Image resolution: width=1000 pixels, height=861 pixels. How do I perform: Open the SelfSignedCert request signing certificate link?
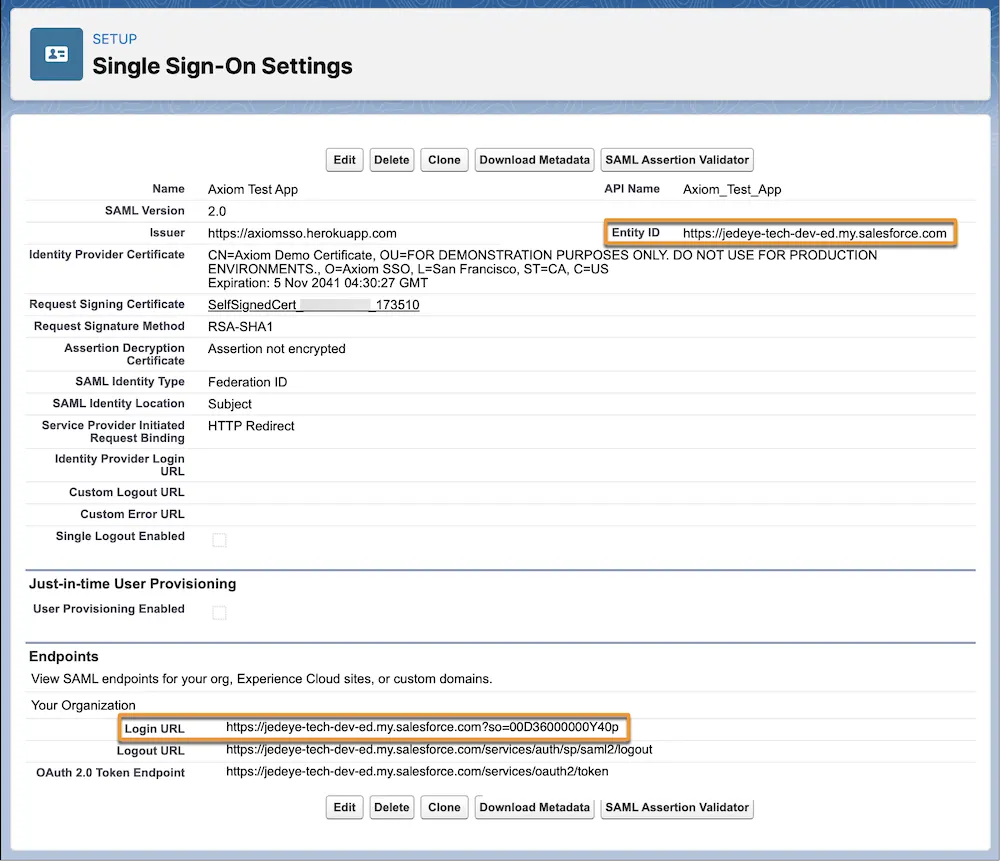(314, 305)
